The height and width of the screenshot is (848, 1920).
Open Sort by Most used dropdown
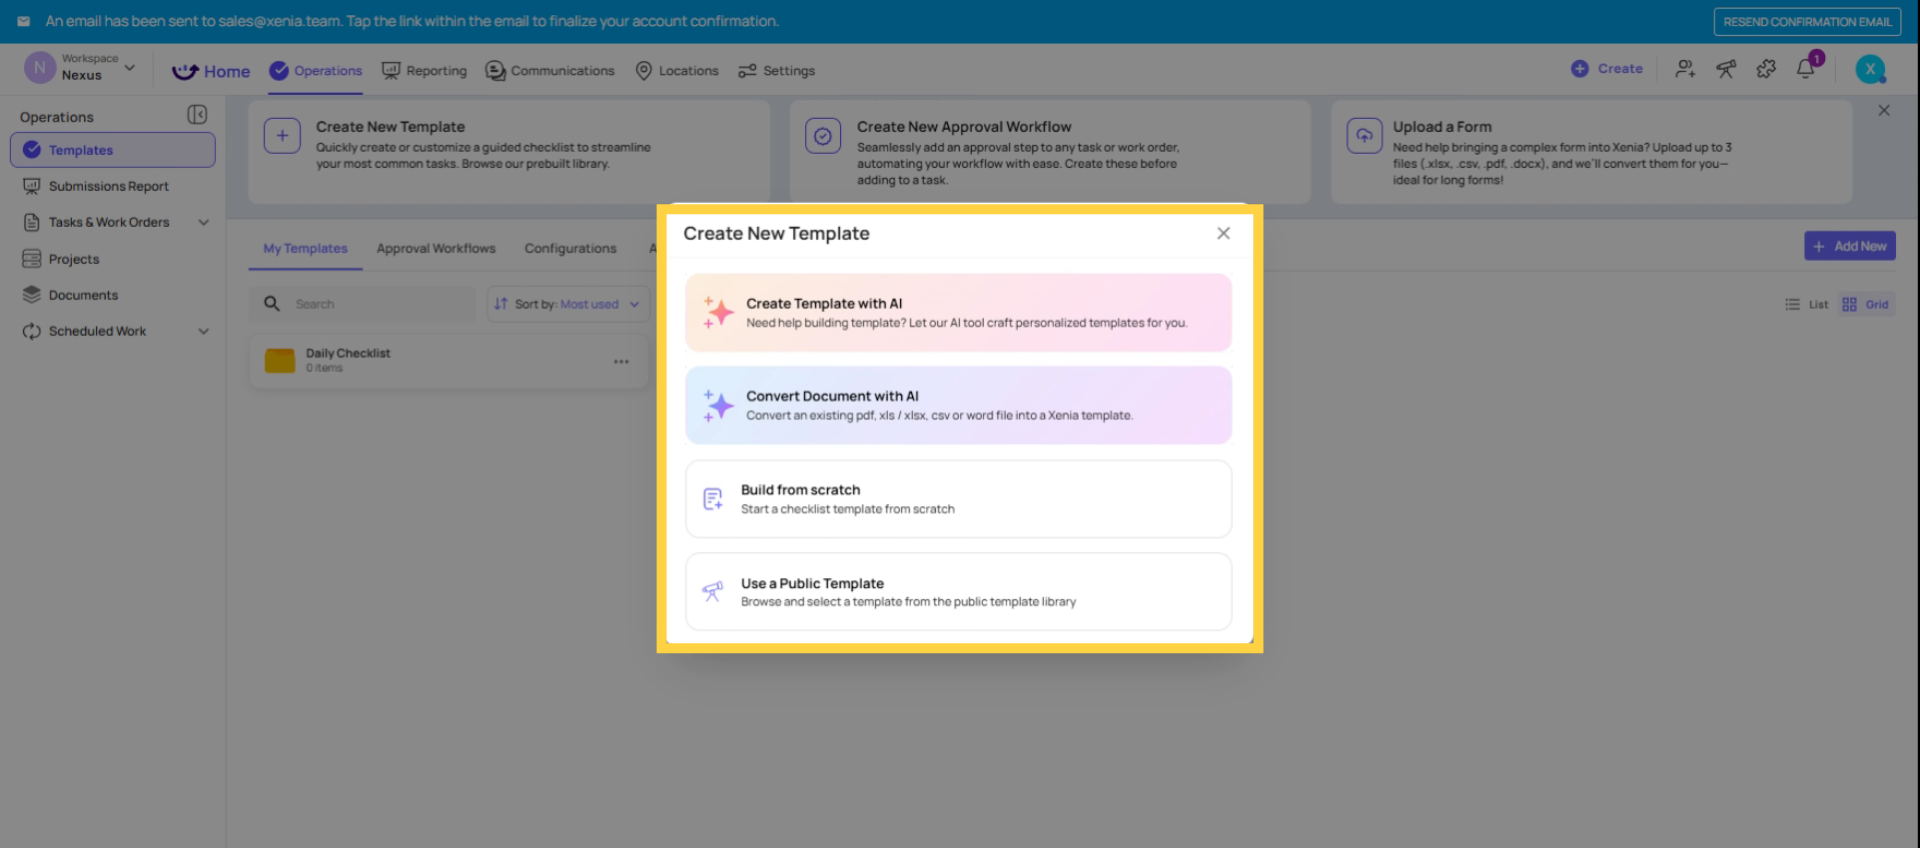click(568, 304)
